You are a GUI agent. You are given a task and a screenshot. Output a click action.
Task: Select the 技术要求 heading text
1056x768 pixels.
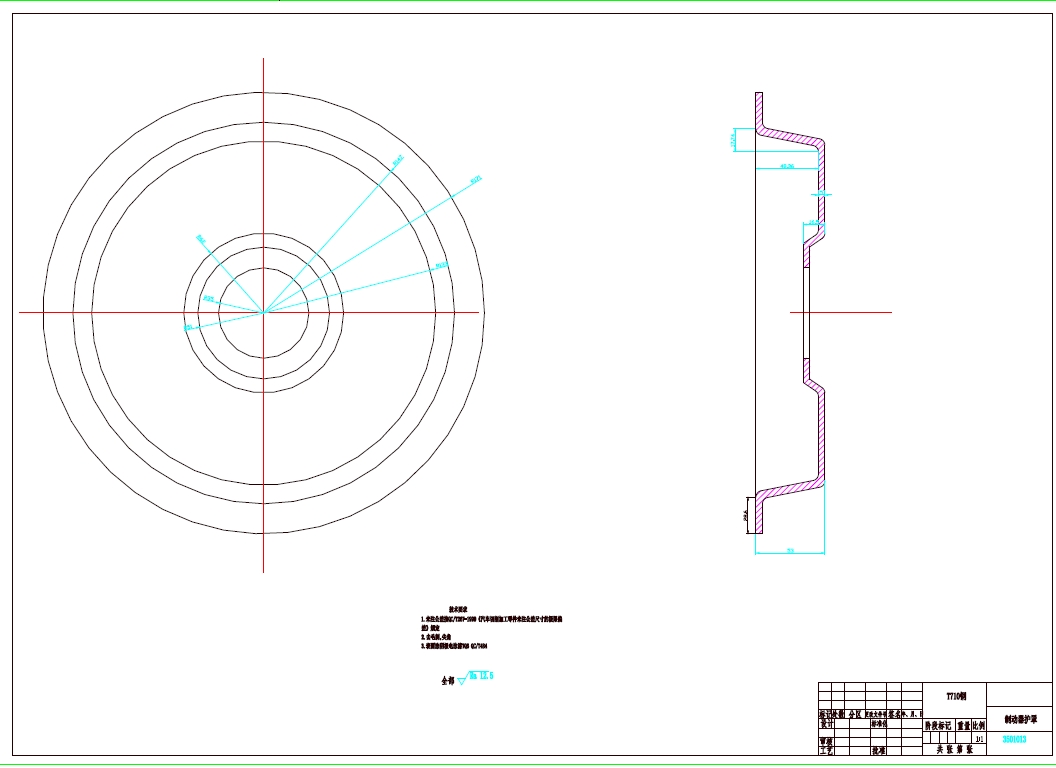tap(459, 609)
